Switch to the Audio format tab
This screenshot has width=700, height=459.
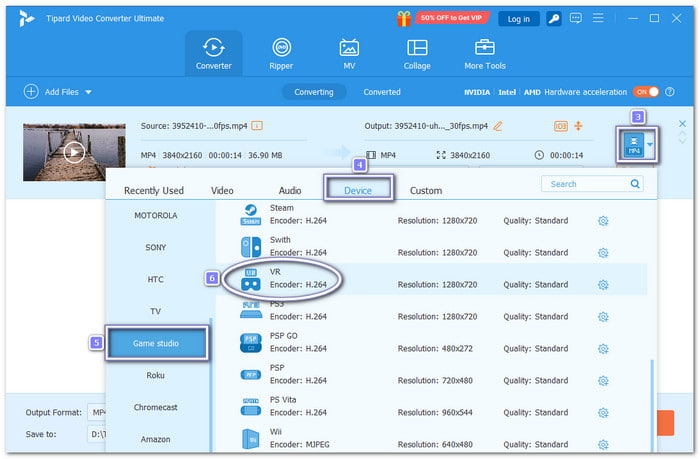(290, 190)
